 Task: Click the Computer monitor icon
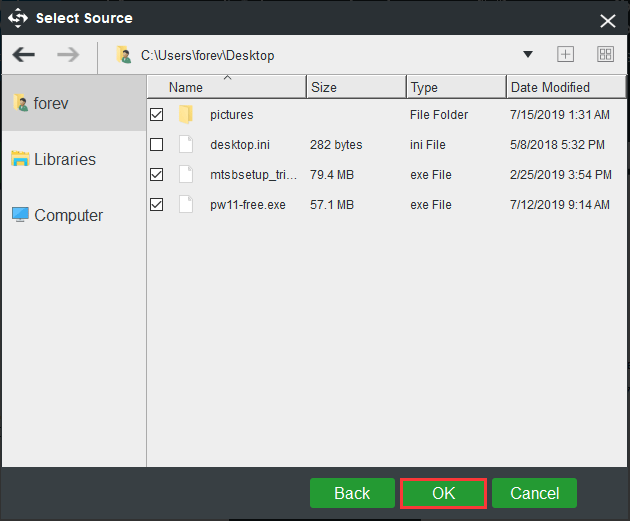(20, 215)
